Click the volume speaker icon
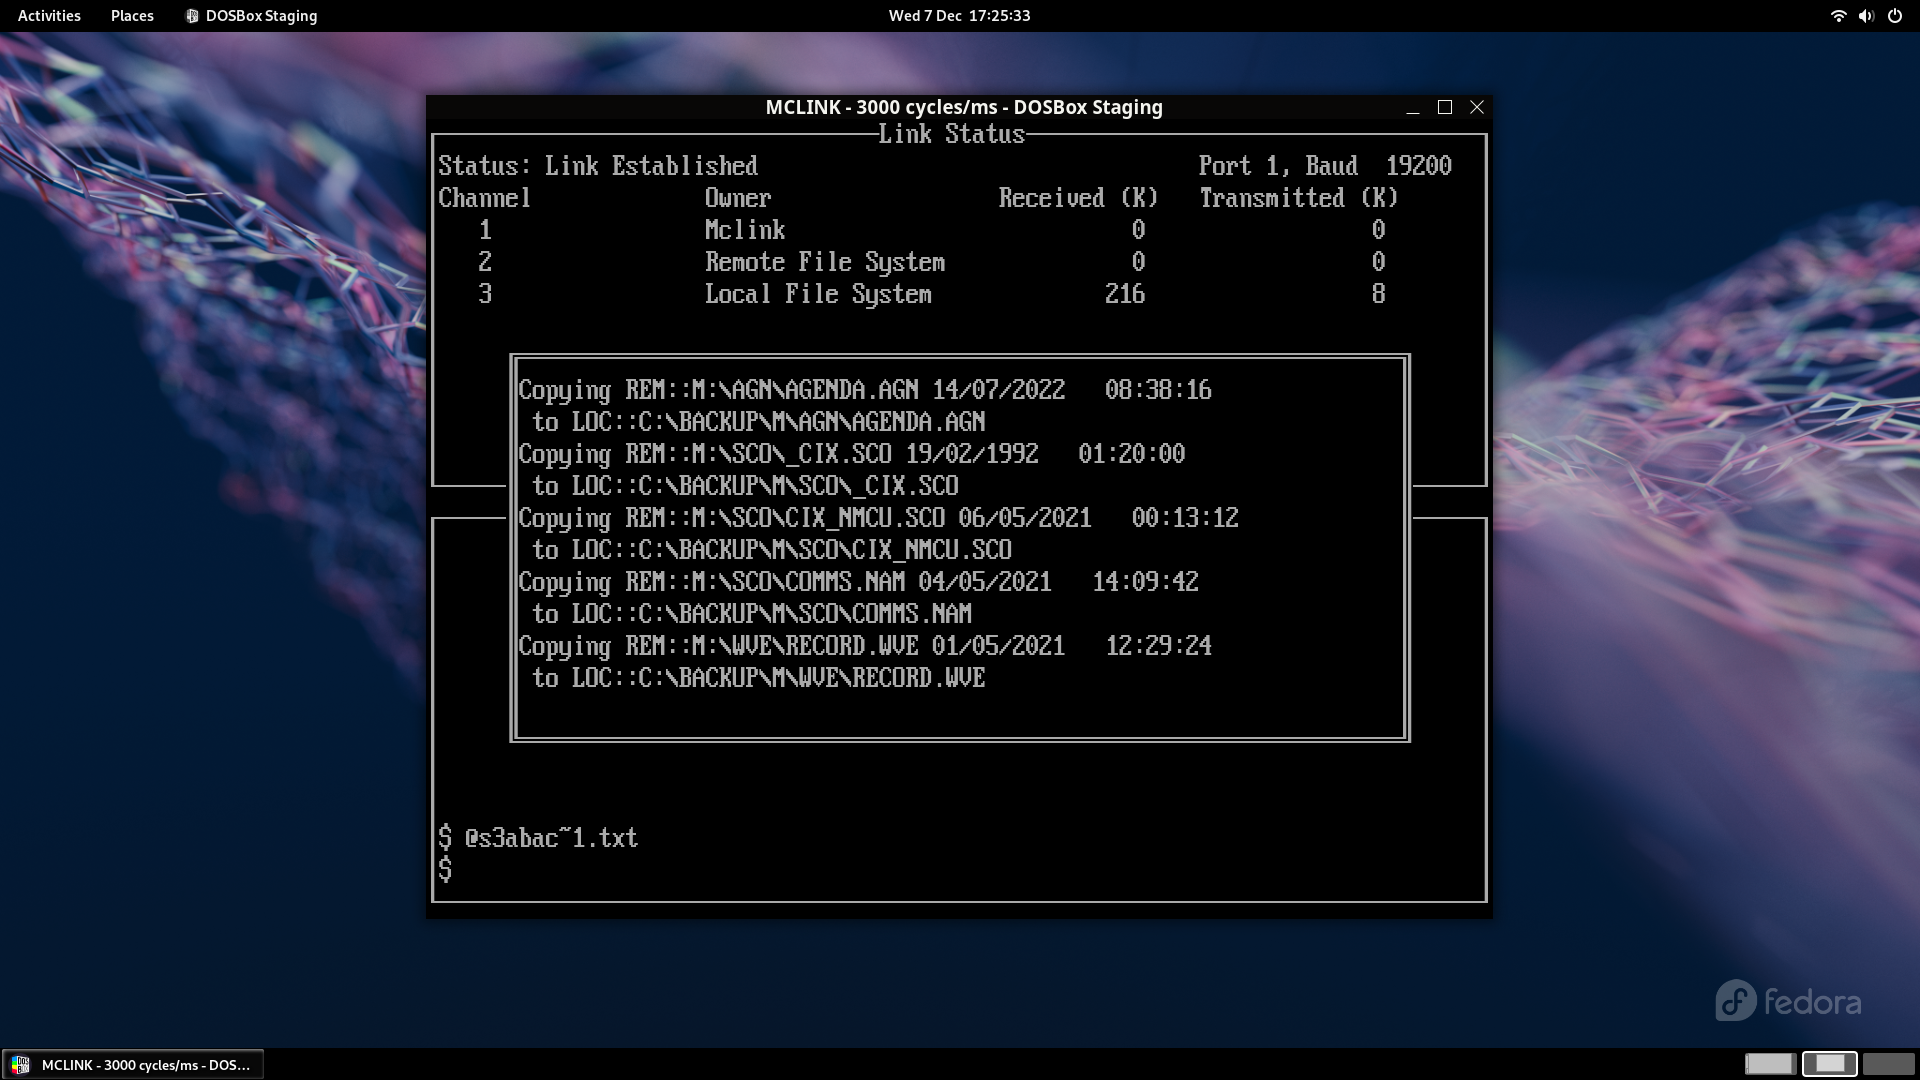The height and width of the screenshot is (1080, 1920). (x=1865, y=16)
